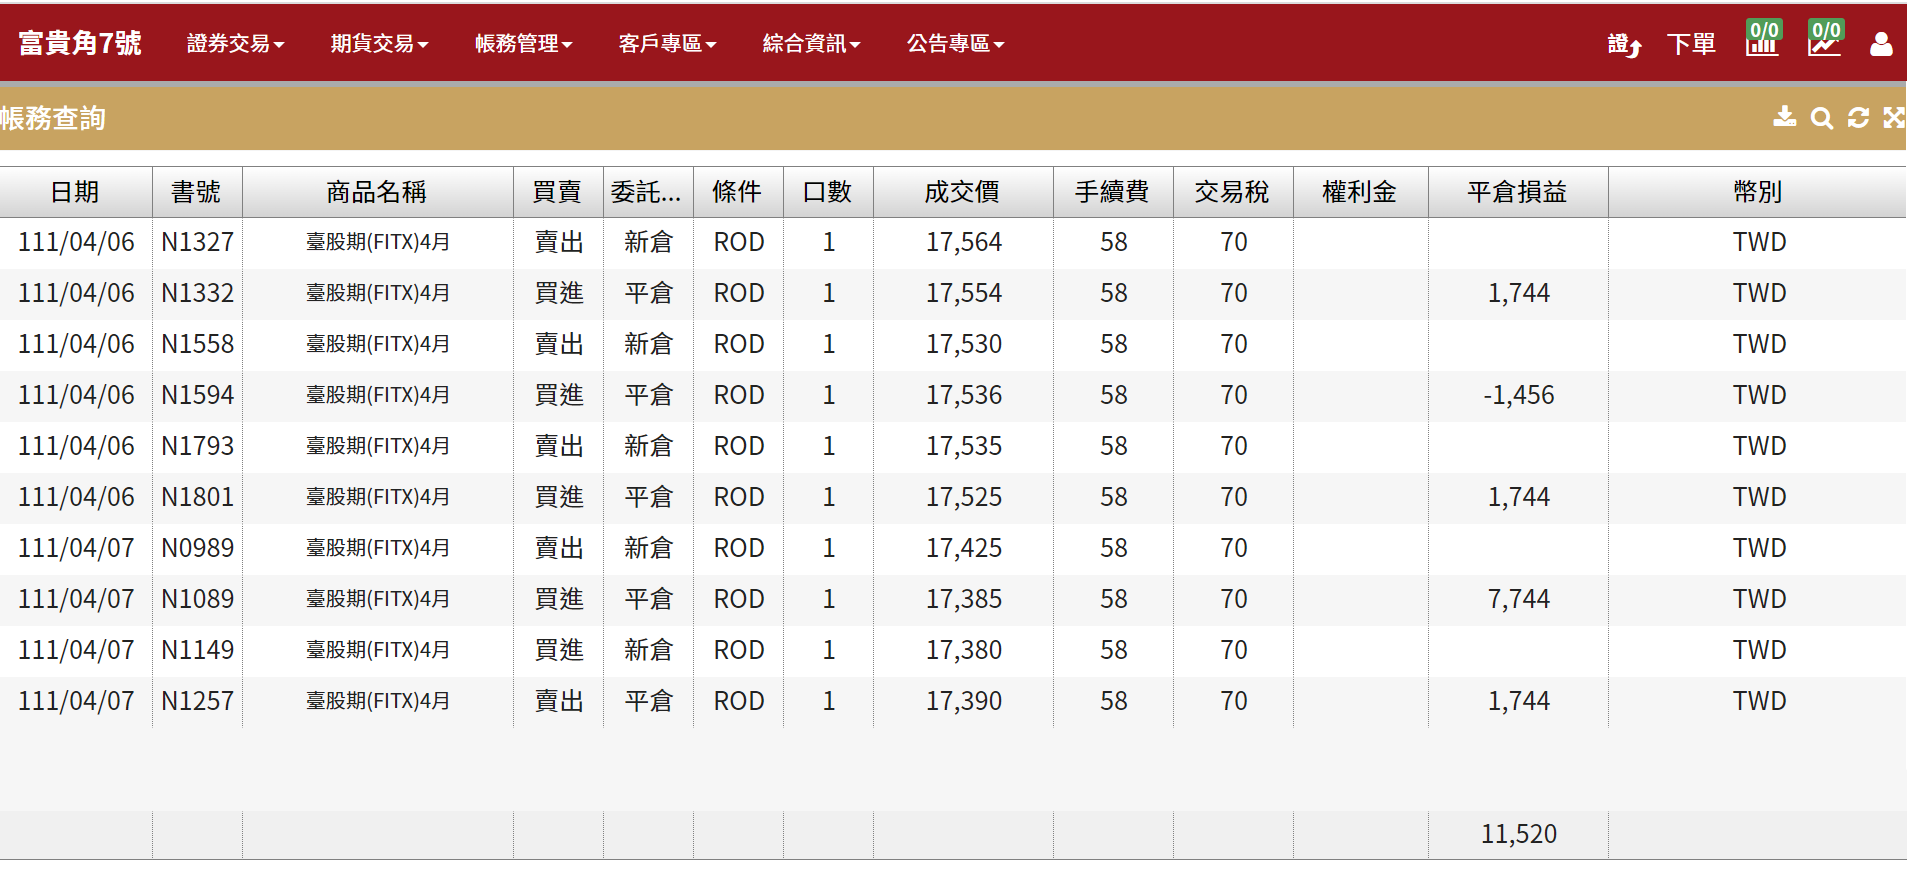
Task: Click 臺股期(FITX)4月 in N1801 row
Action: tap(377, 497)
